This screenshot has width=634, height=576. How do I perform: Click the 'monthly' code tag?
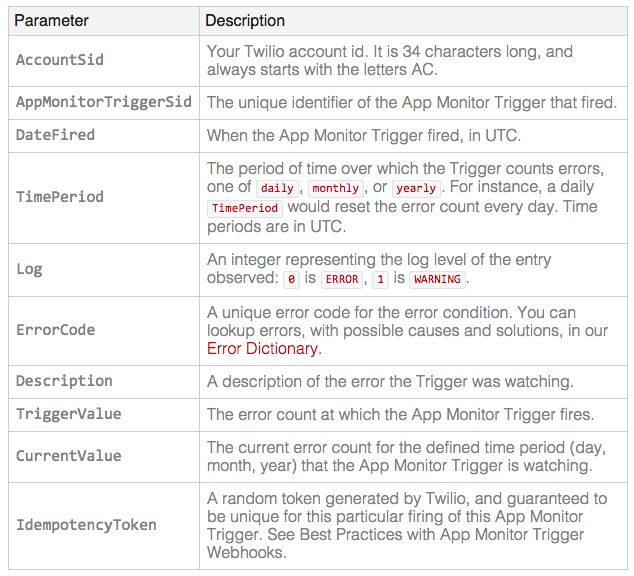pos(336,188)
